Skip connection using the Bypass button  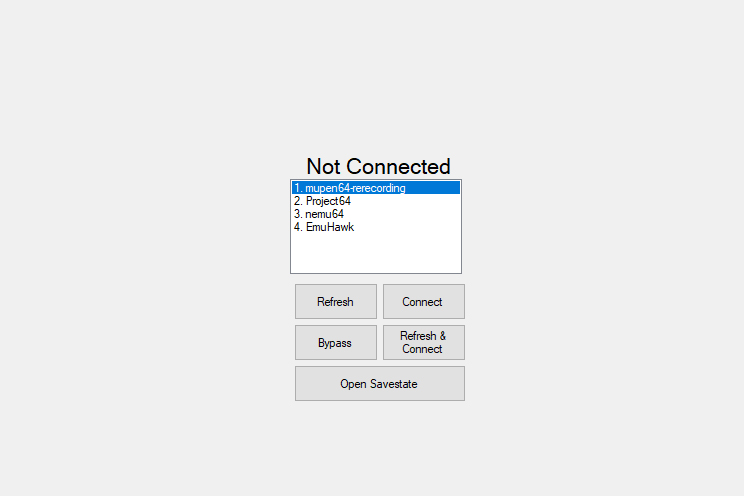pyautogui.click(x=335, y=342)
